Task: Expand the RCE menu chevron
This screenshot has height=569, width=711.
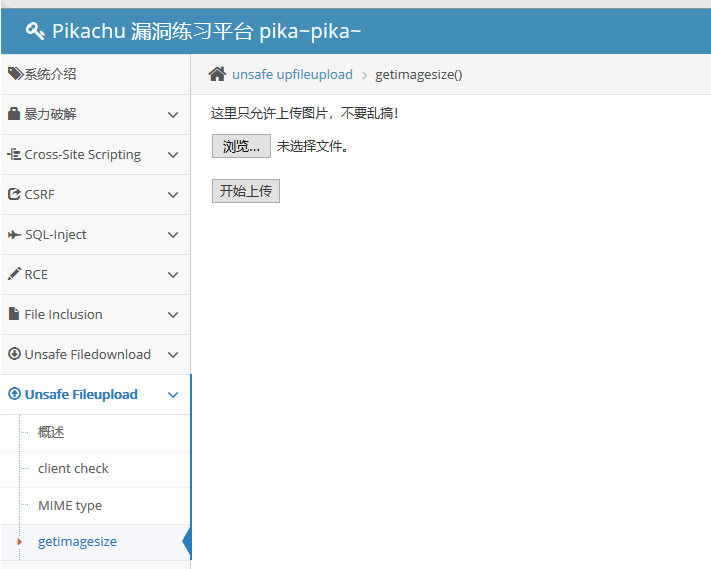Action: tap(173, 275)
